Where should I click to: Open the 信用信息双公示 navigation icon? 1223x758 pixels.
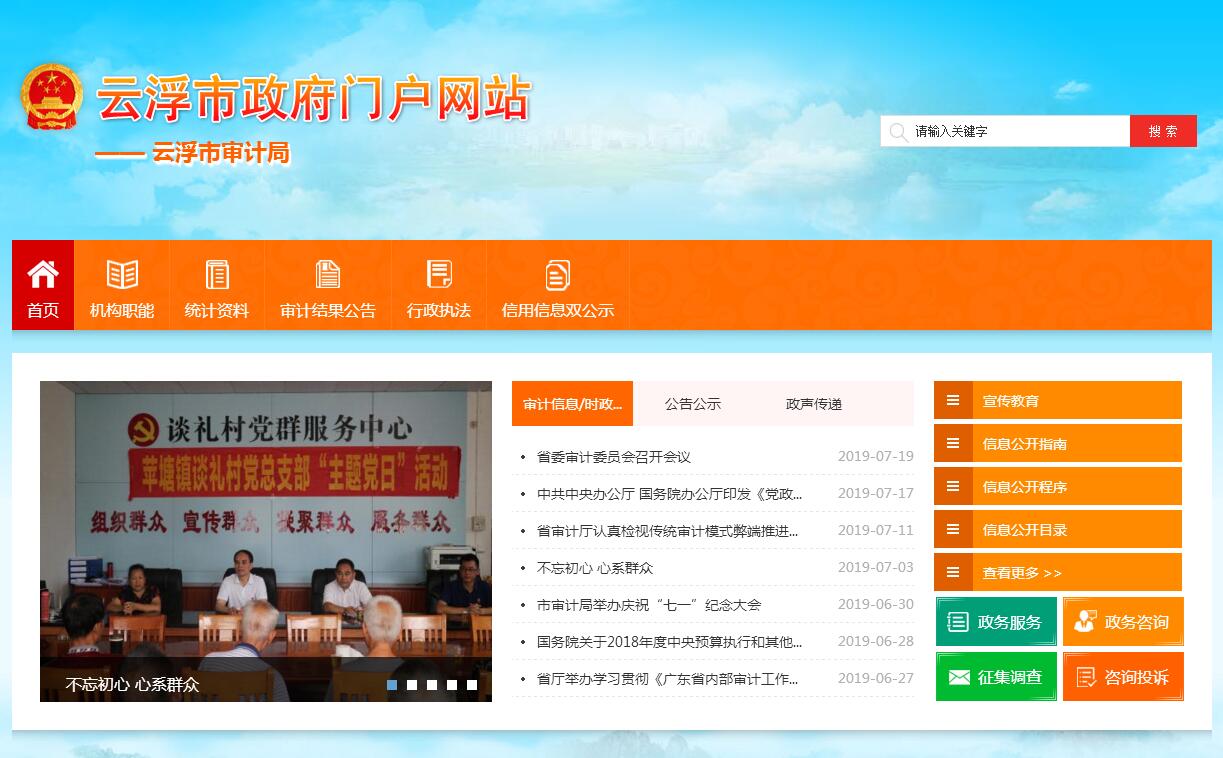(557, 274)
